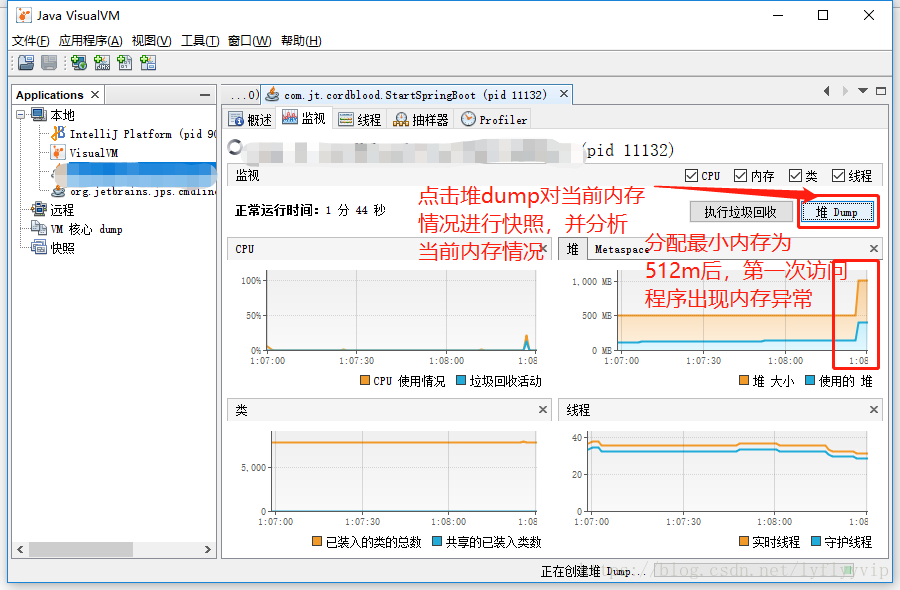Open the 帮助(H) menu
The width and height of the screenshot is (900, 590).
click(301, 41)
